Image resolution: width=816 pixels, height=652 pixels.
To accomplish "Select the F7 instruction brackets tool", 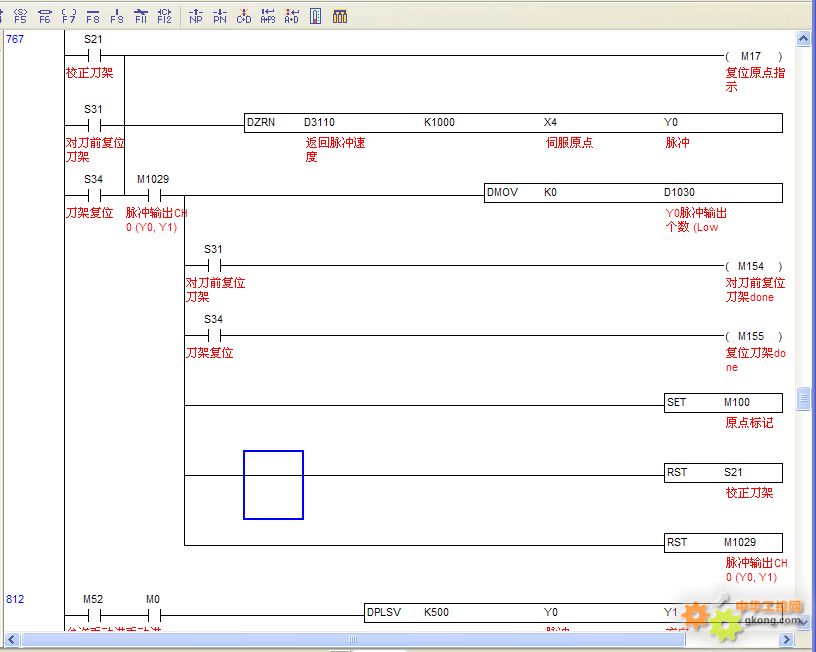I will coord(69,16).
